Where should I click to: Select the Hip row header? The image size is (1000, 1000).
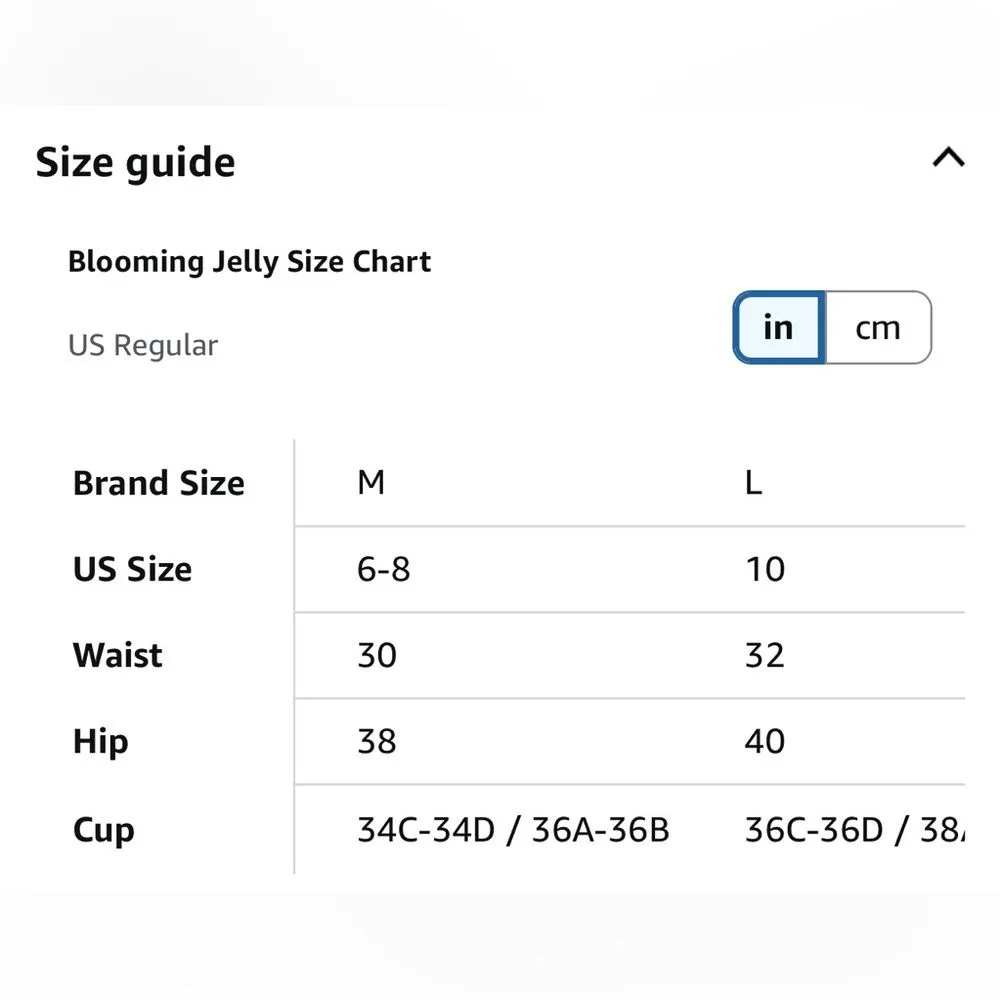[x=101, y=742]
